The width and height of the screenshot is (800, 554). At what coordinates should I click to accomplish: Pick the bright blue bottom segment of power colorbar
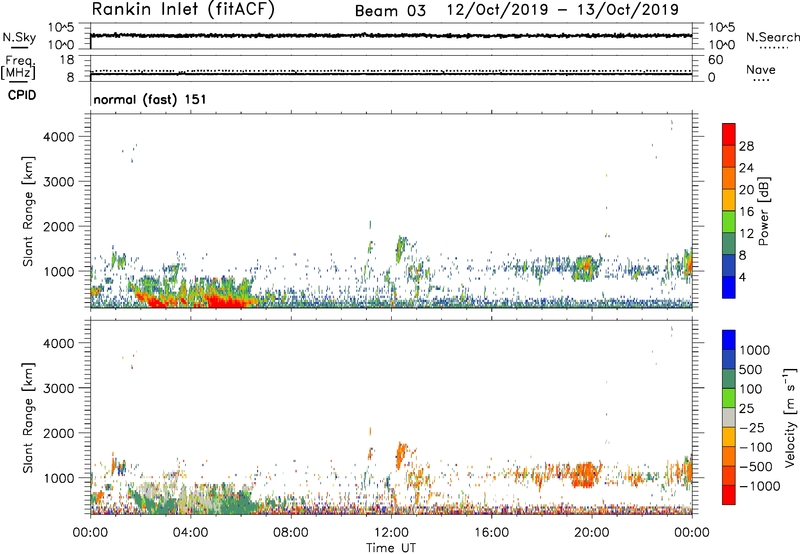(729, 287)
